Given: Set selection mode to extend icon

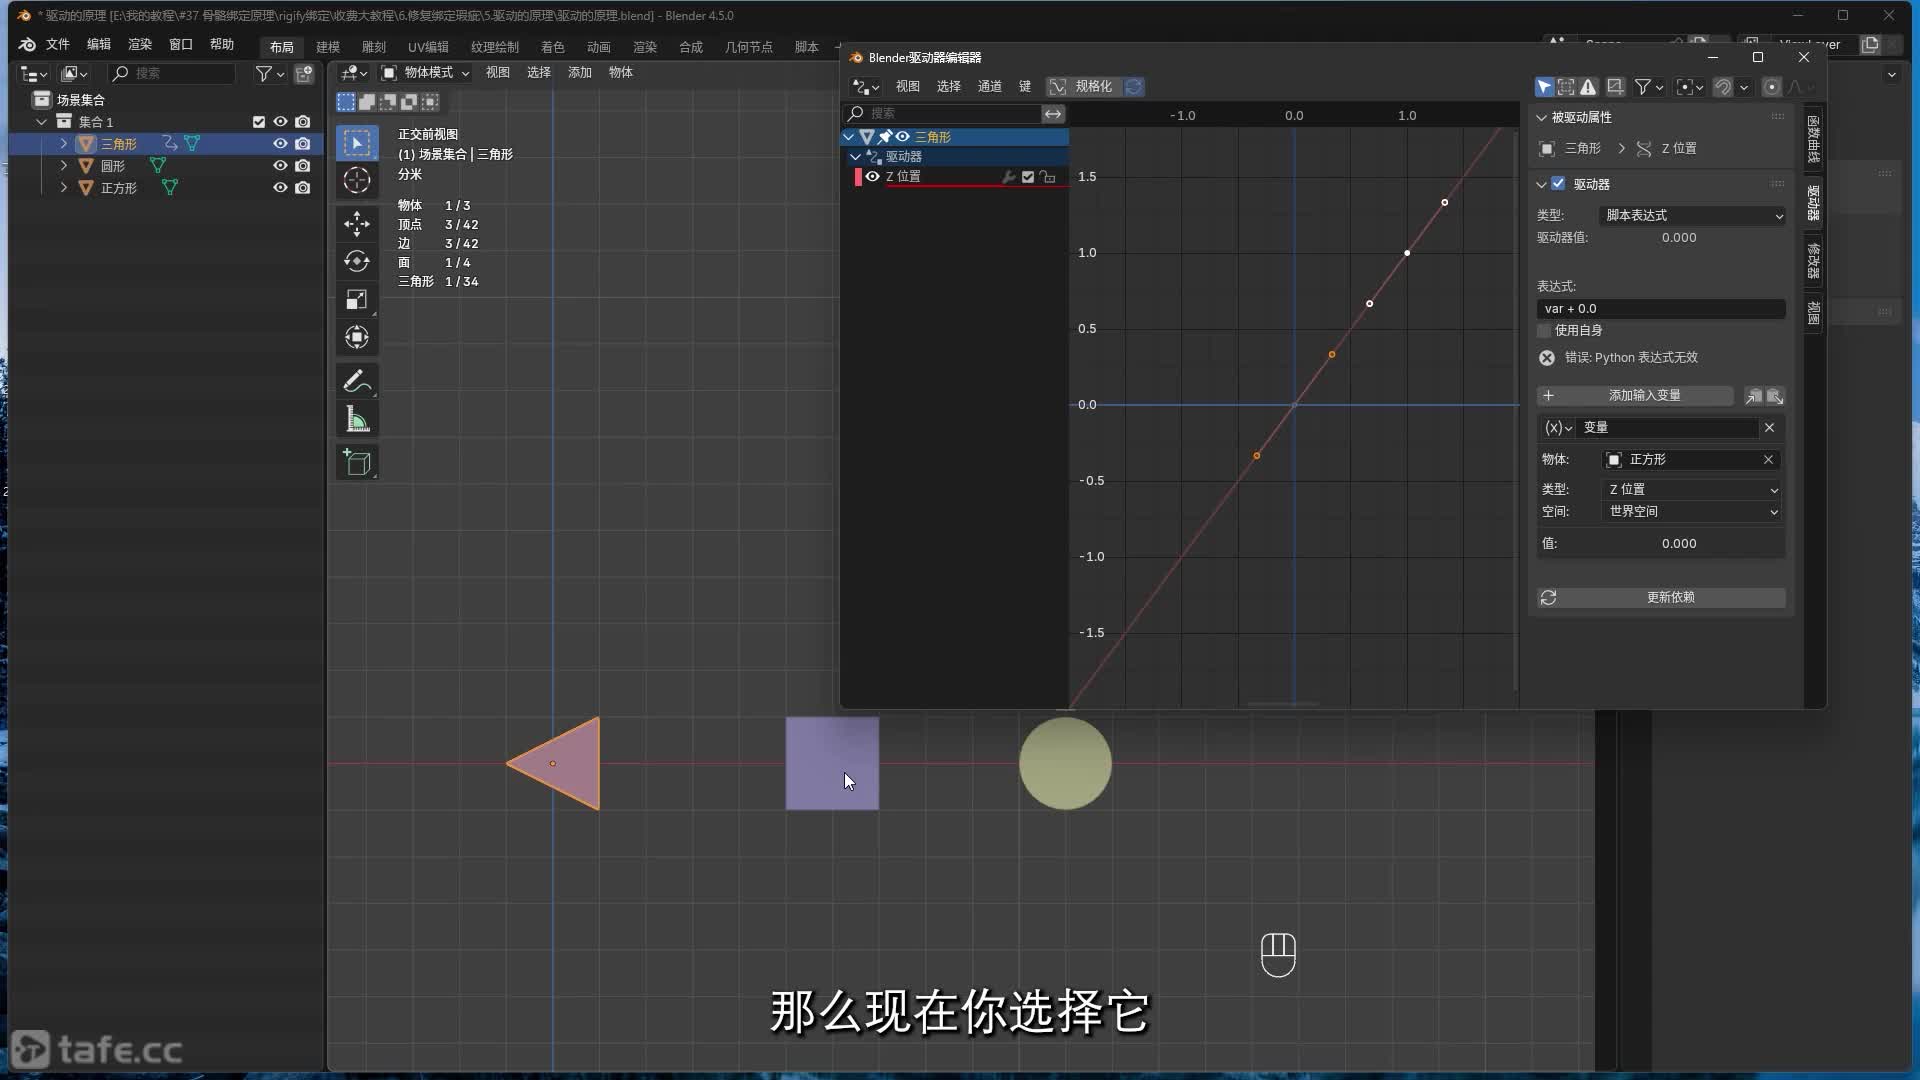Looking at the screenshot, I should point(367,102).
